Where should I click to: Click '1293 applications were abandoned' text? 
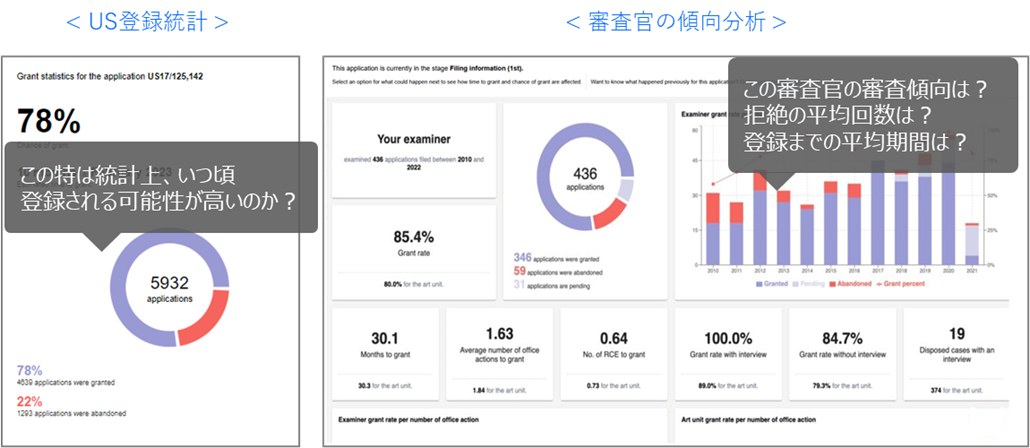72,414
